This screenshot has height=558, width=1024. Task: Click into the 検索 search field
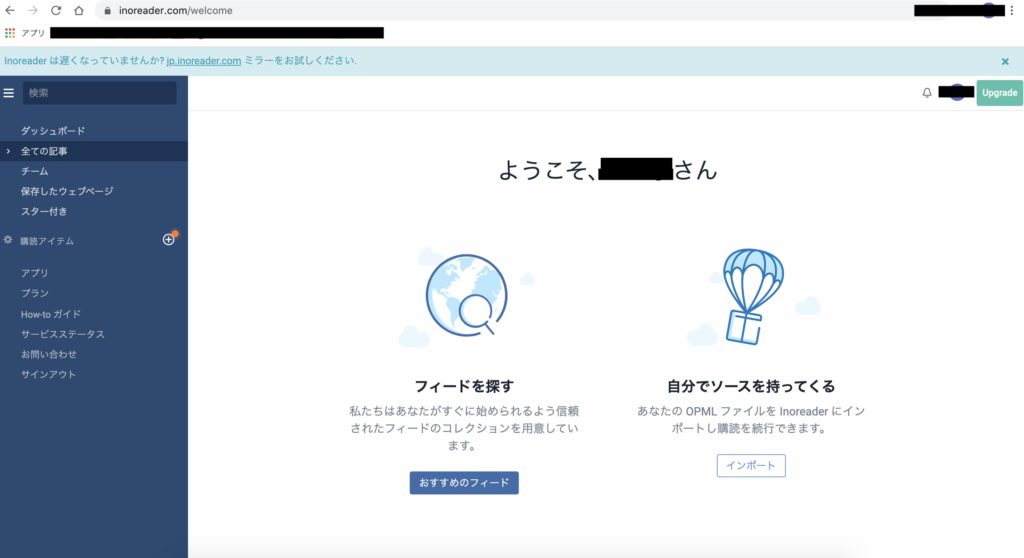[99, 93]
